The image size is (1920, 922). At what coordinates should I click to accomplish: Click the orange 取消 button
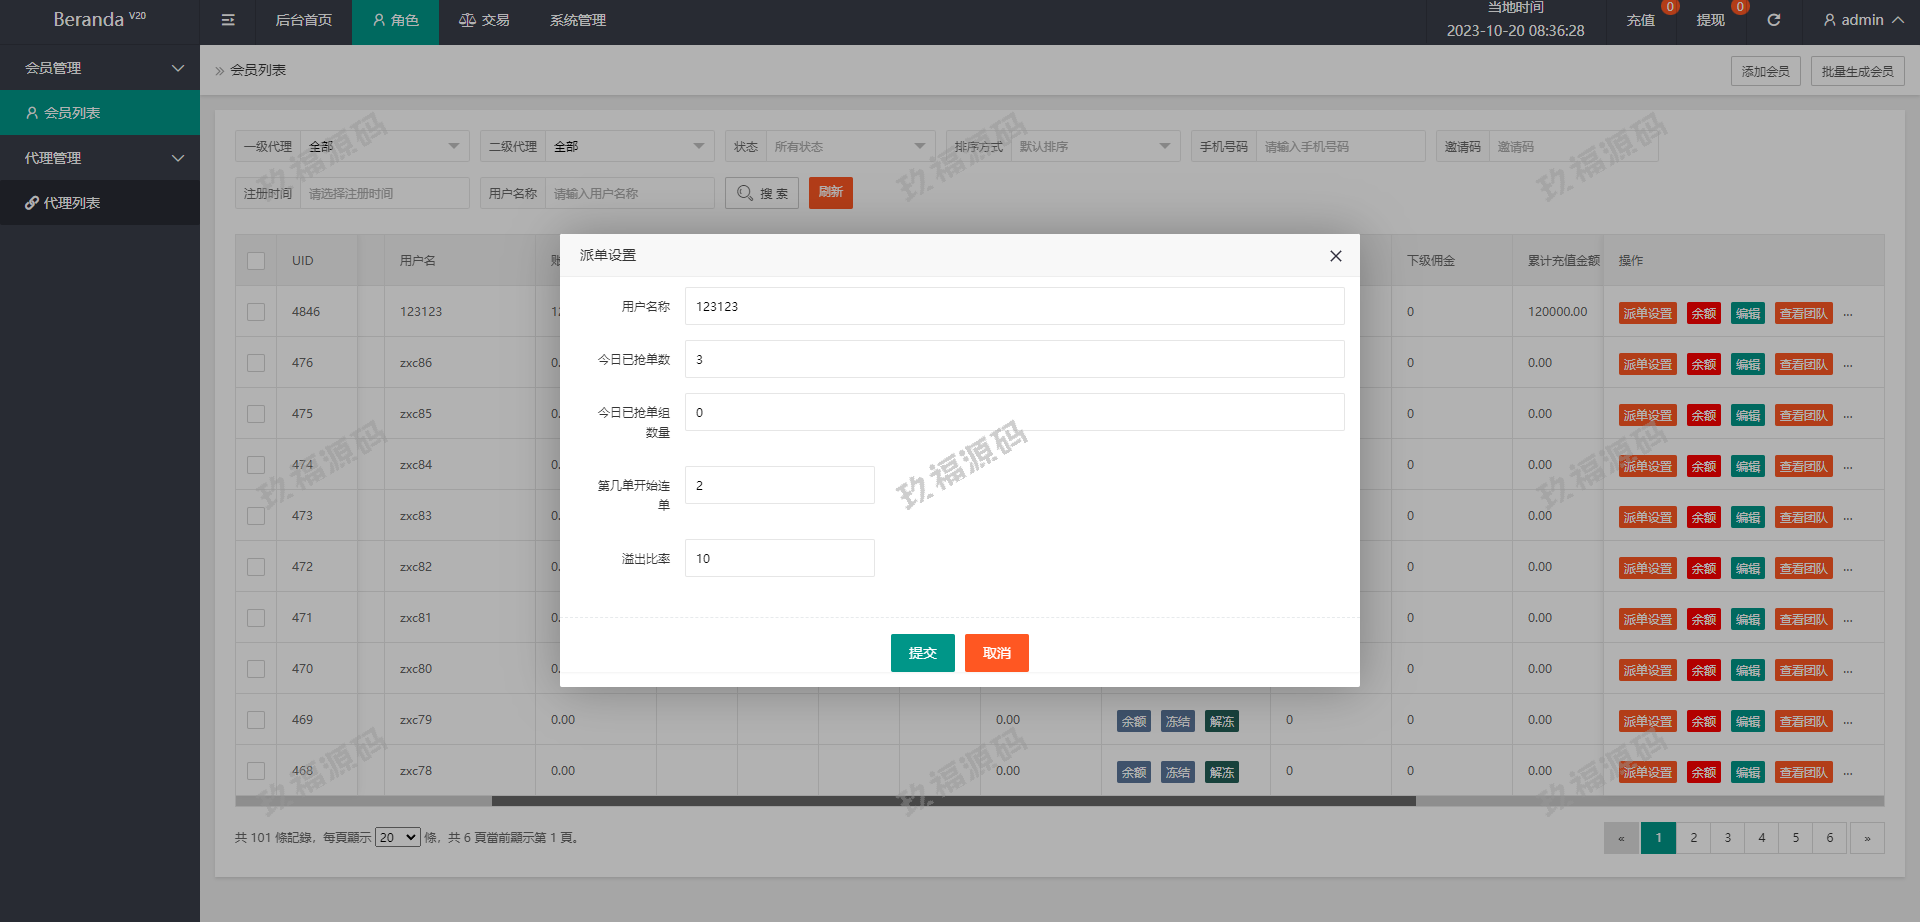996,653
